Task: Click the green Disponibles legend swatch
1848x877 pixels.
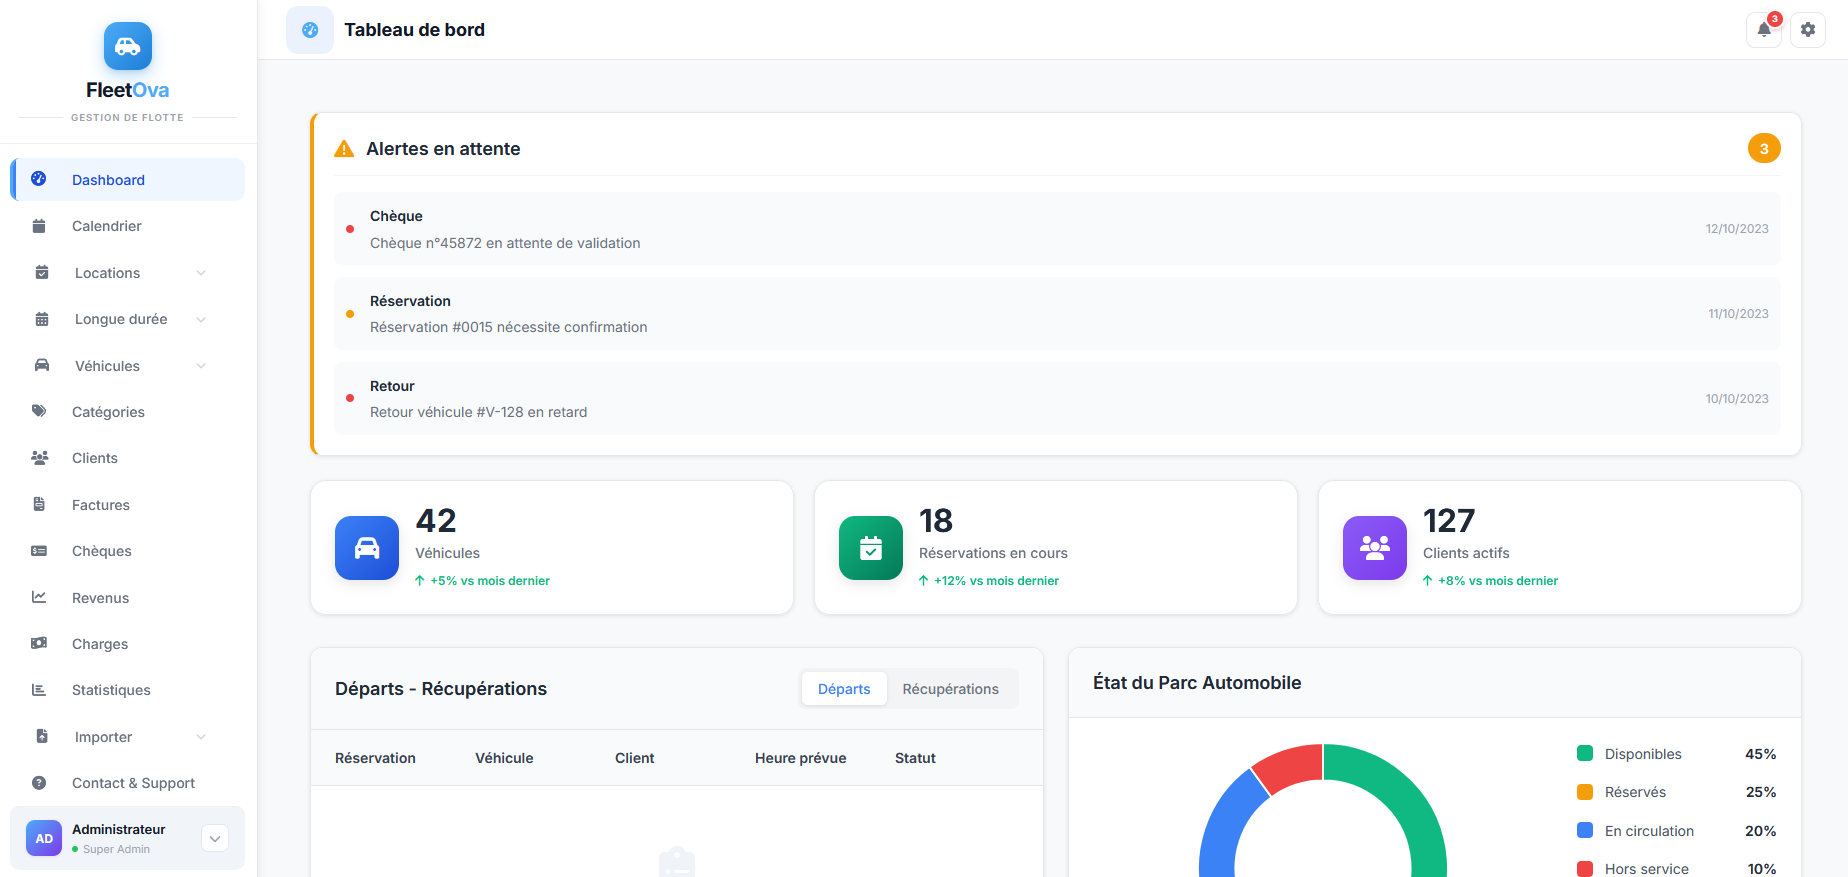Action: 1585,754
